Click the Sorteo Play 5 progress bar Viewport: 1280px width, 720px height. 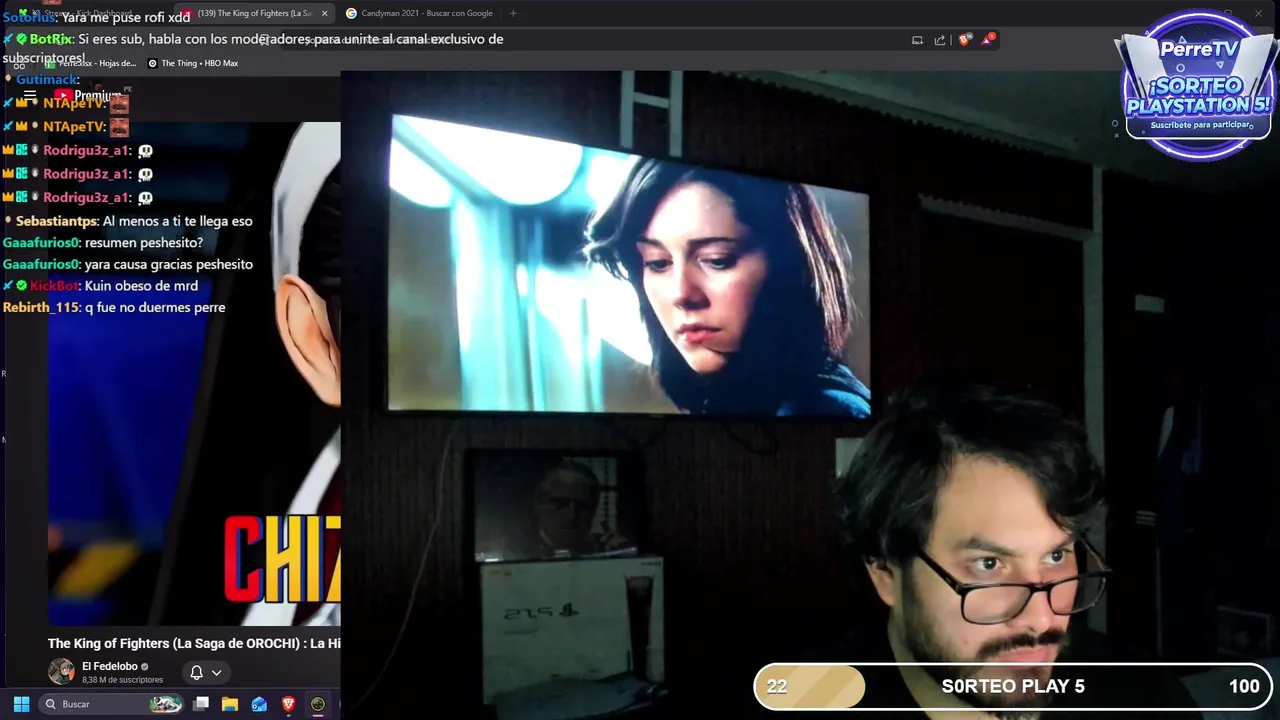click(x=1012, y=686)
